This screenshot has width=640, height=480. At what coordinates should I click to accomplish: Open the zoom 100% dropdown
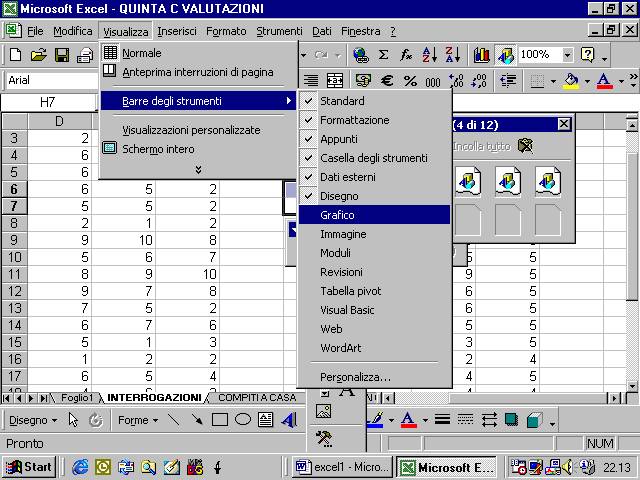(567, 55)
